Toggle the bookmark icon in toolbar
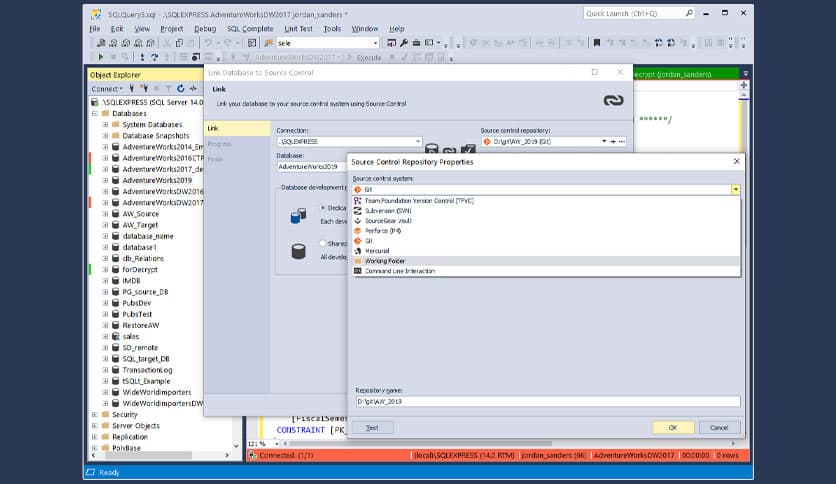 point(597,43)
